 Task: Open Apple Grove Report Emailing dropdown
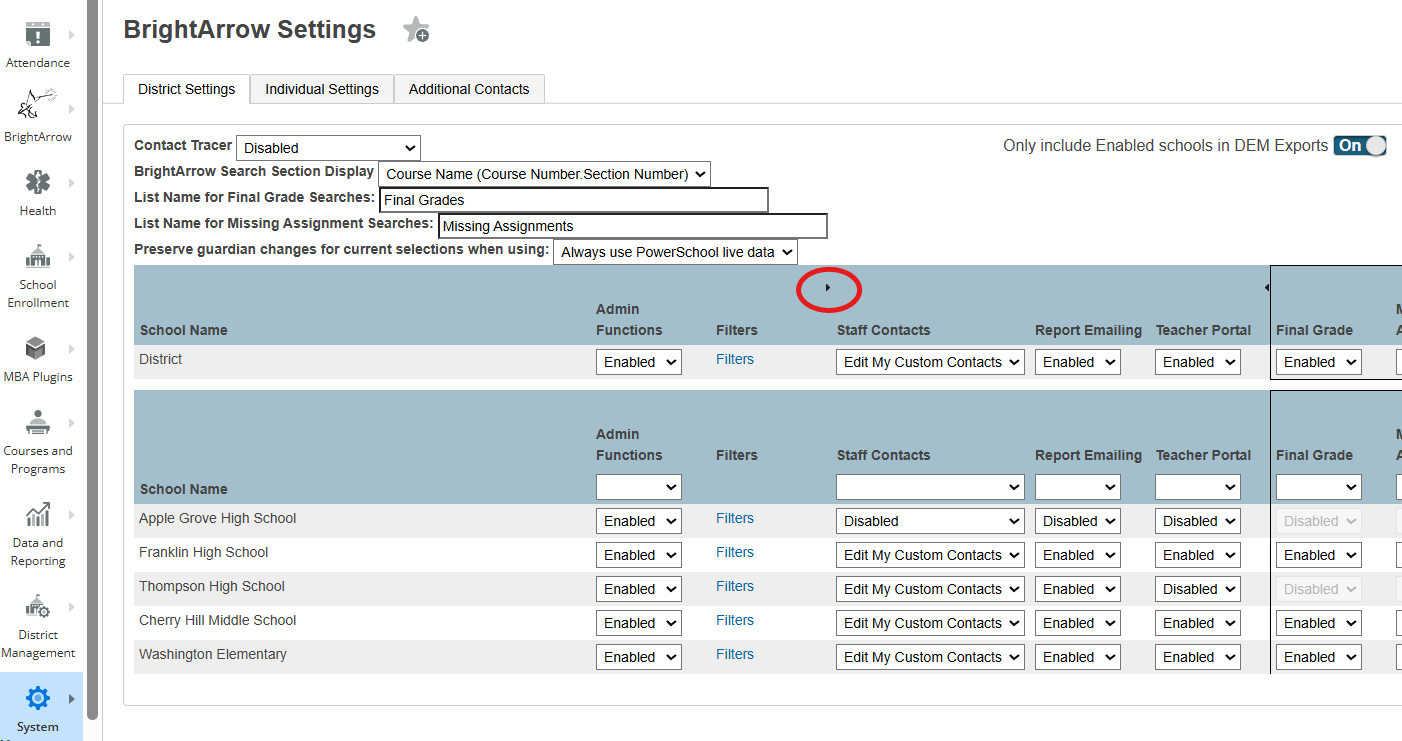click(x=1078, y=521)
